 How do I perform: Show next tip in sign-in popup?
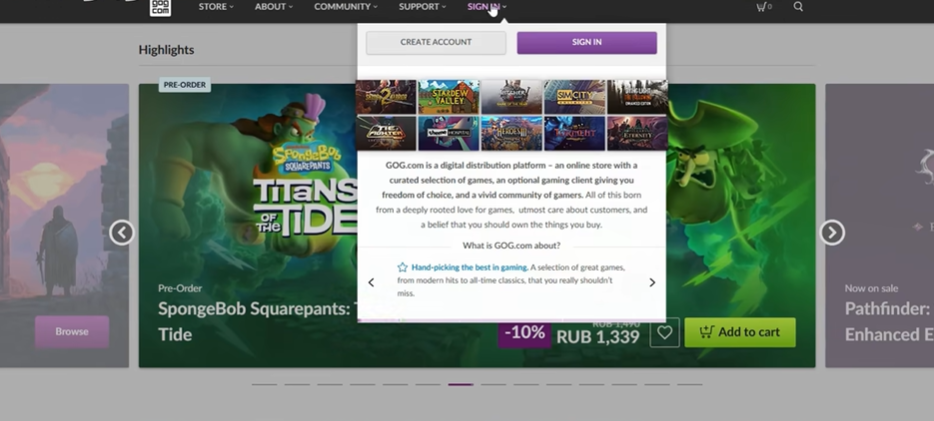click(x=652, y=282)
